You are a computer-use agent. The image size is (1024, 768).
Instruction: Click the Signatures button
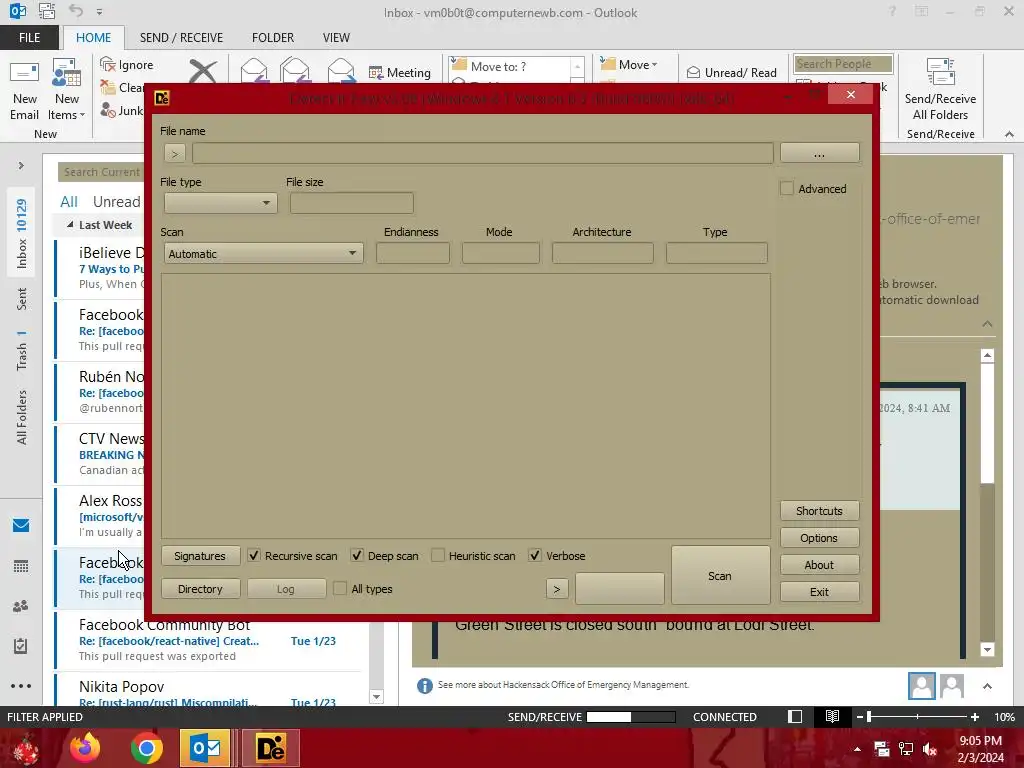[x=200, y=556]
